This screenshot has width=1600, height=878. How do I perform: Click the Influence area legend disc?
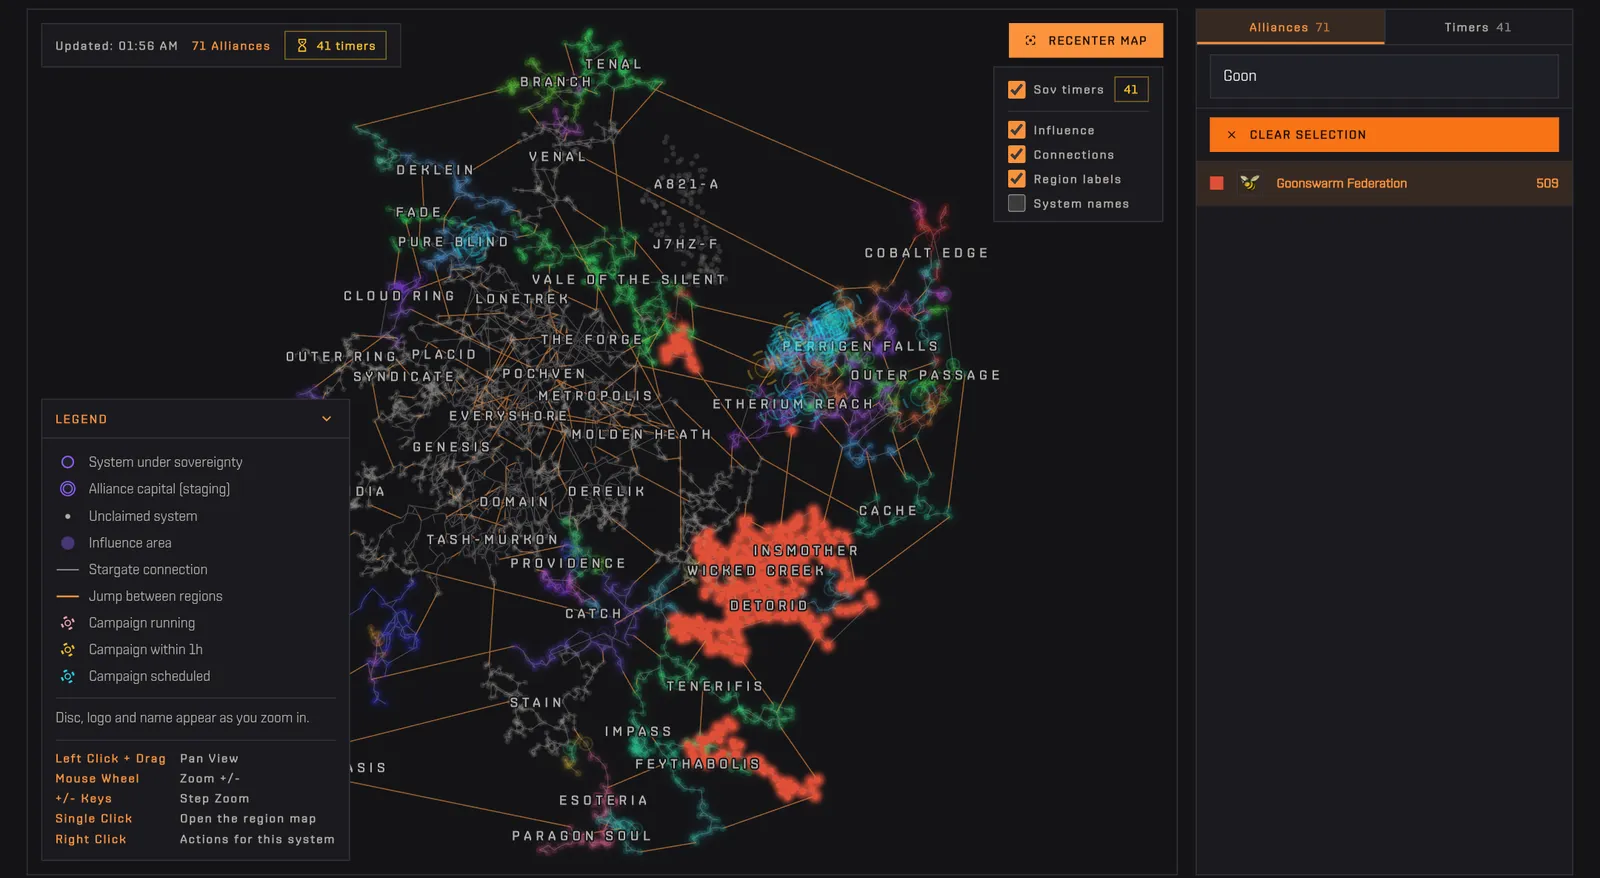[68, 543]
